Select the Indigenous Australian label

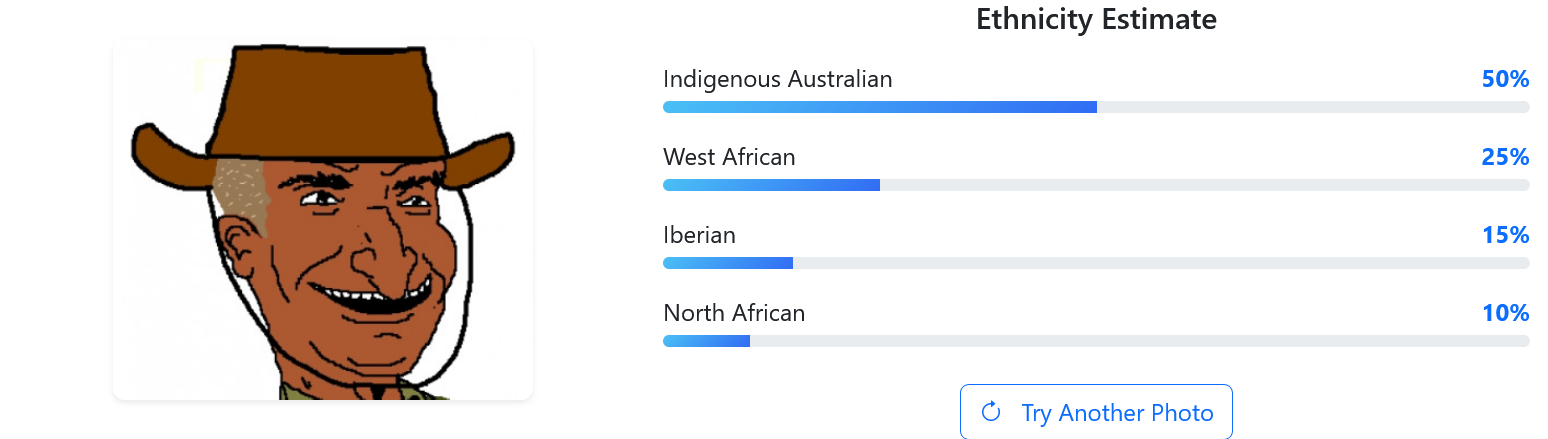(x=777, y=79)
